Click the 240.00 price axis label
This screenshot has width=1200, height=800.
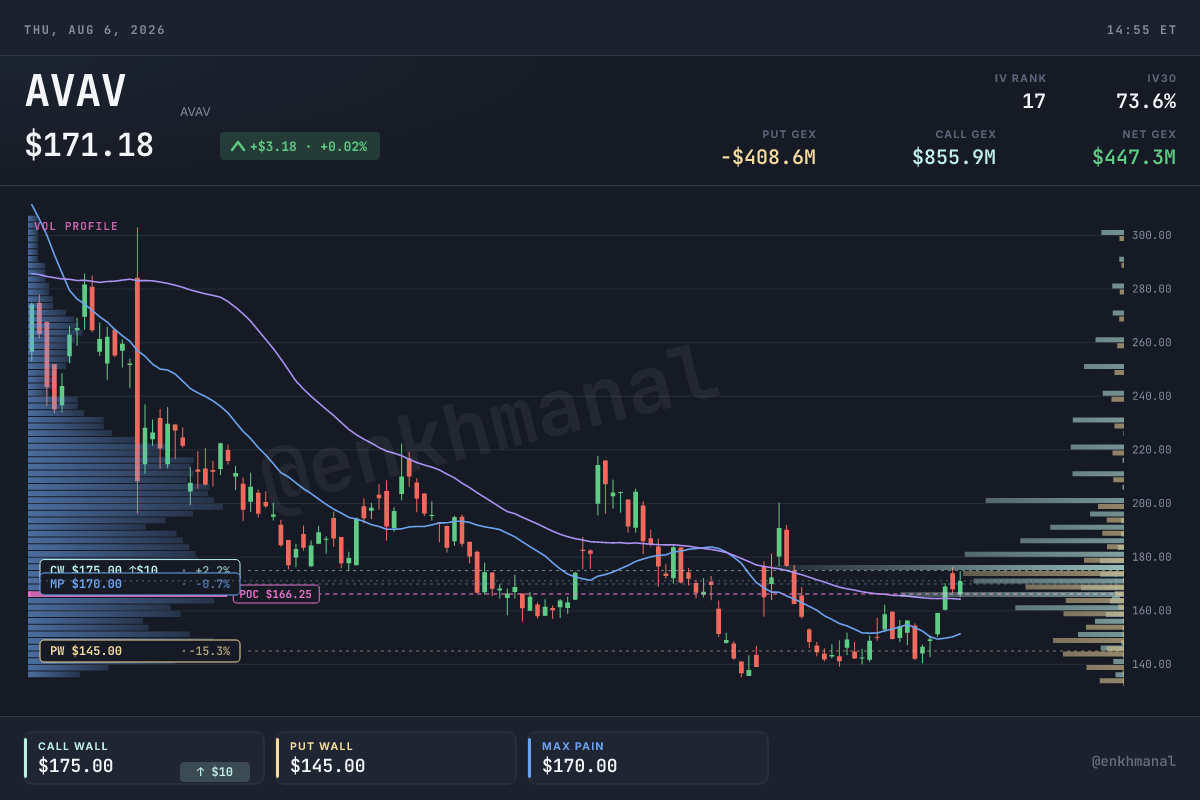pyautogui.click(x=1152, y=396)
